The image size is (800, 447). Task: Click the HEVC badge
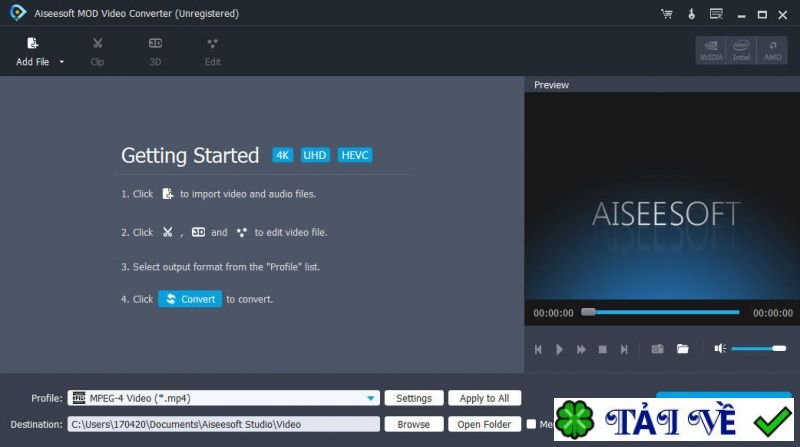355,155
